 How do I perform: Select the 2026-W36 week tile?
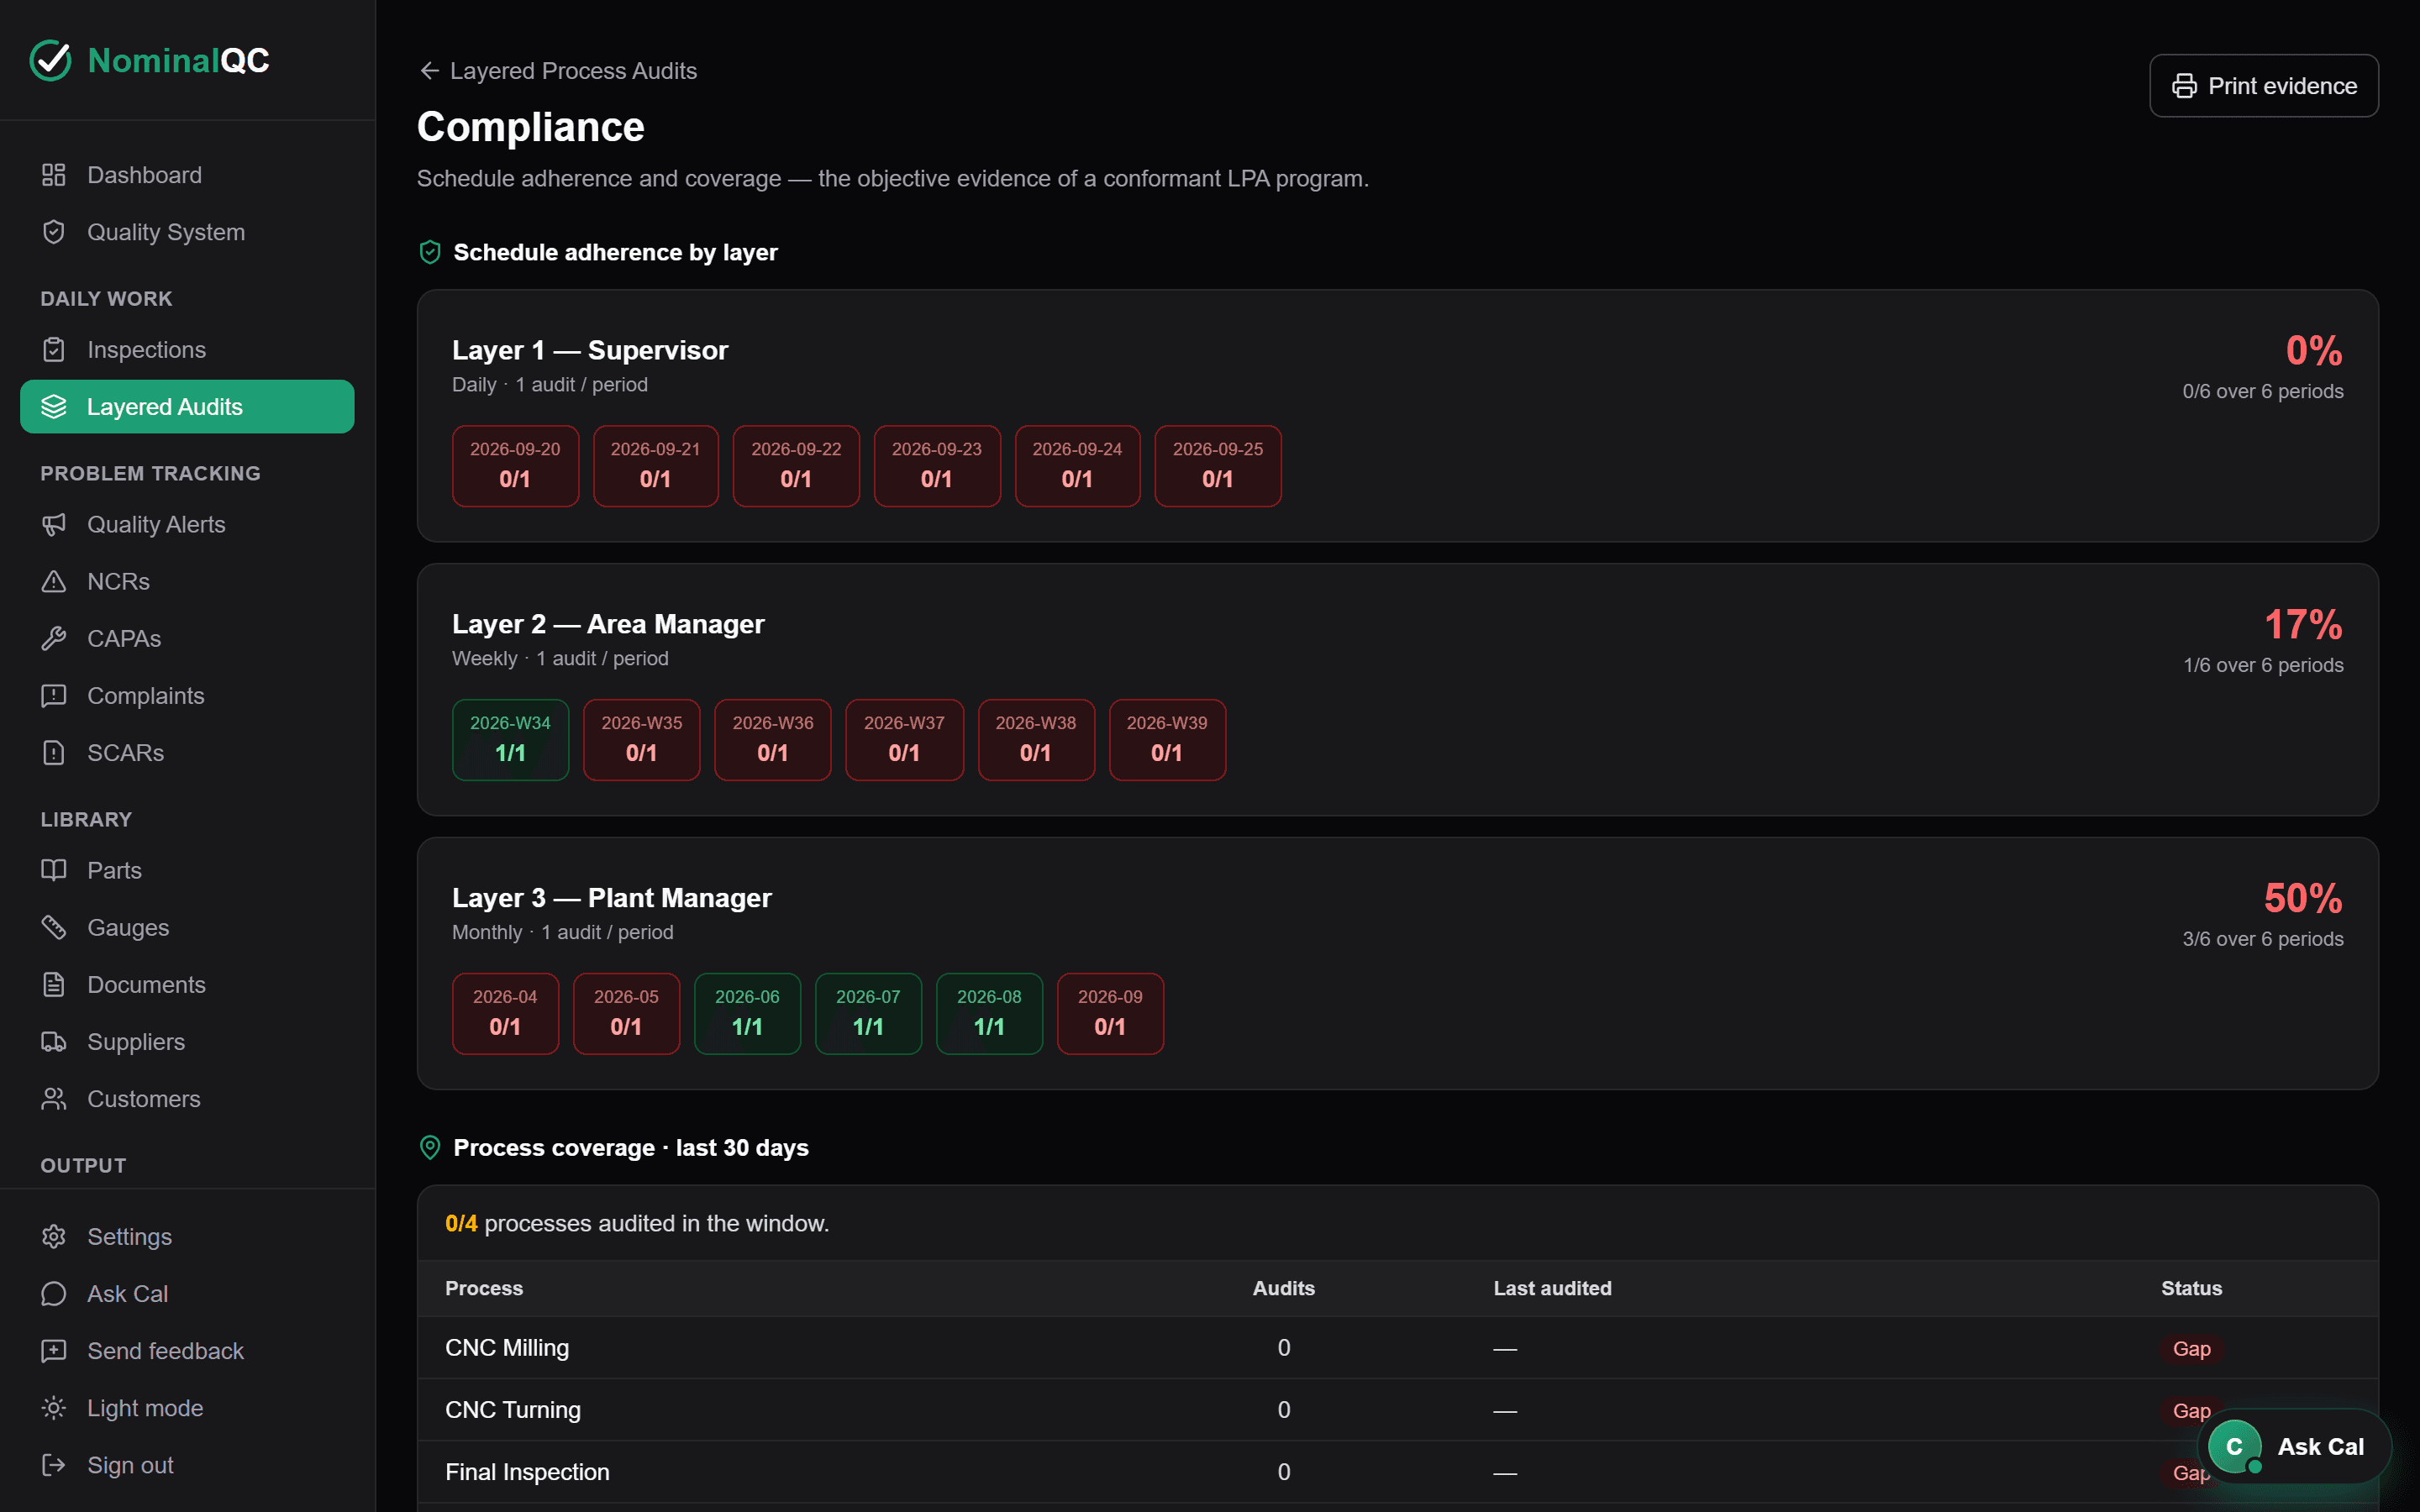[x=773, y=740]
